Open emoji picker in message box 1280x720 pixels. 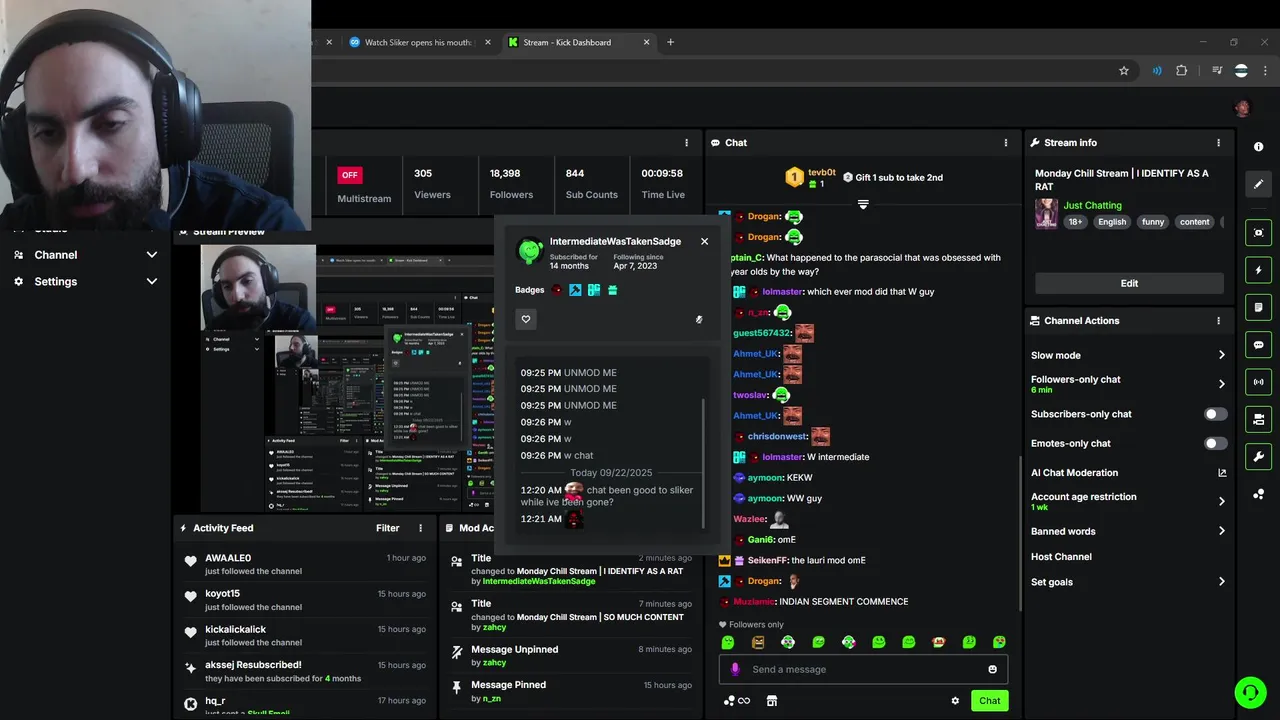992,669
